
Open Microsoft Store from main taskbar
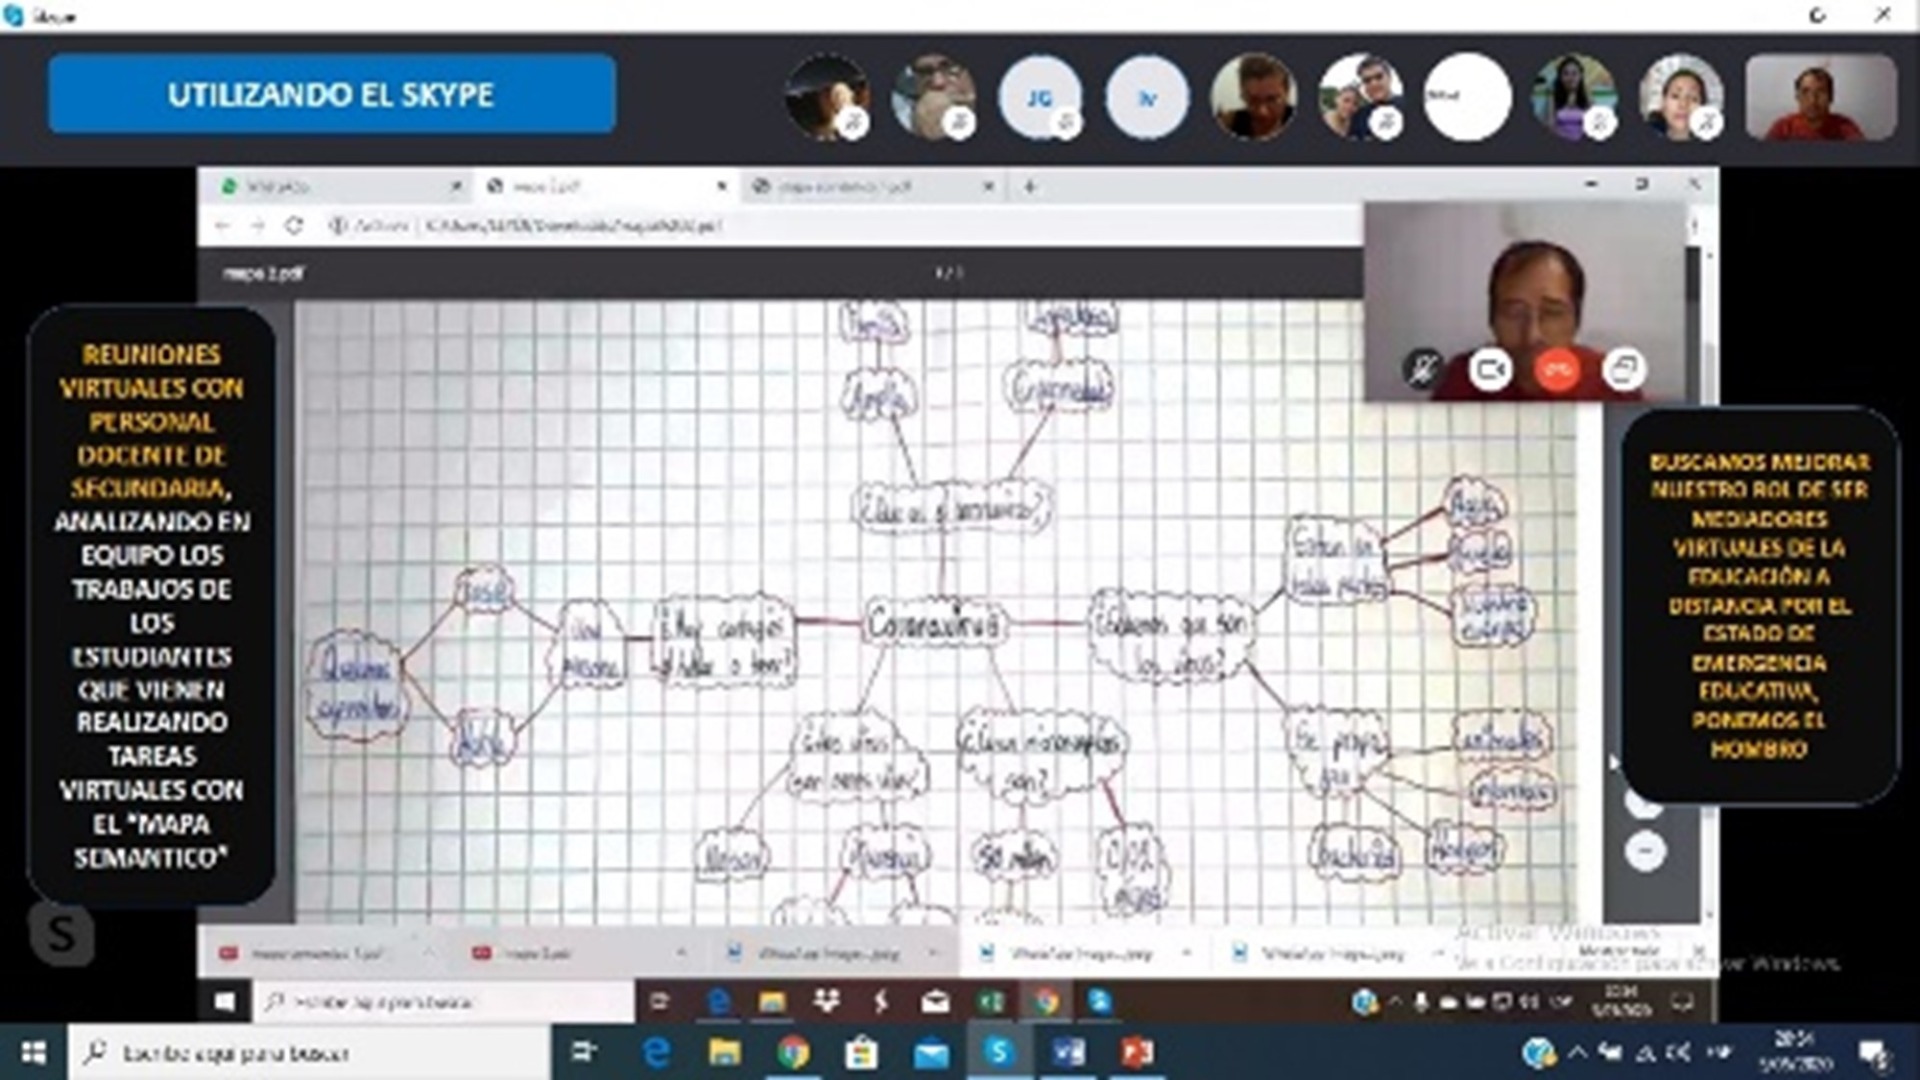pos(862,1052)
